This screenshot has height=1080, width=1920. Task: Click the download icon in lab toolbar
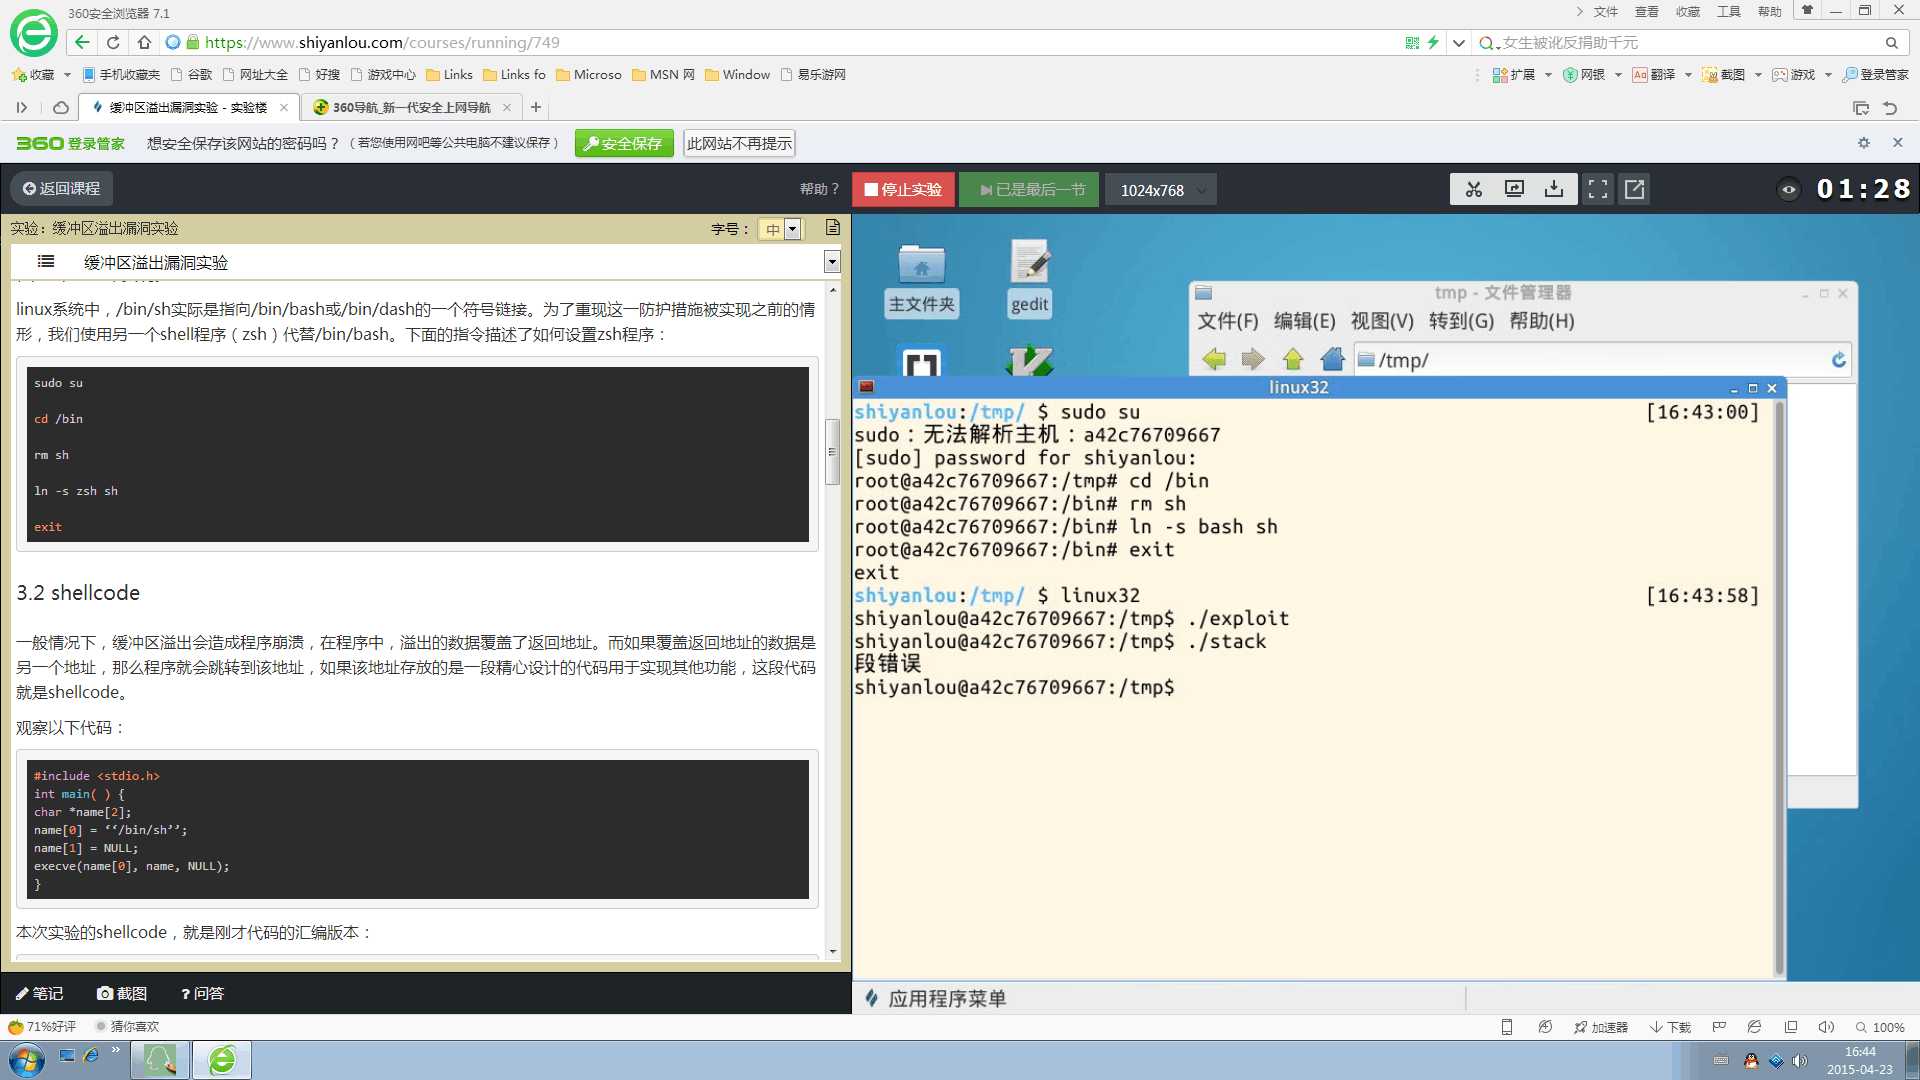tap(1554, 189)
